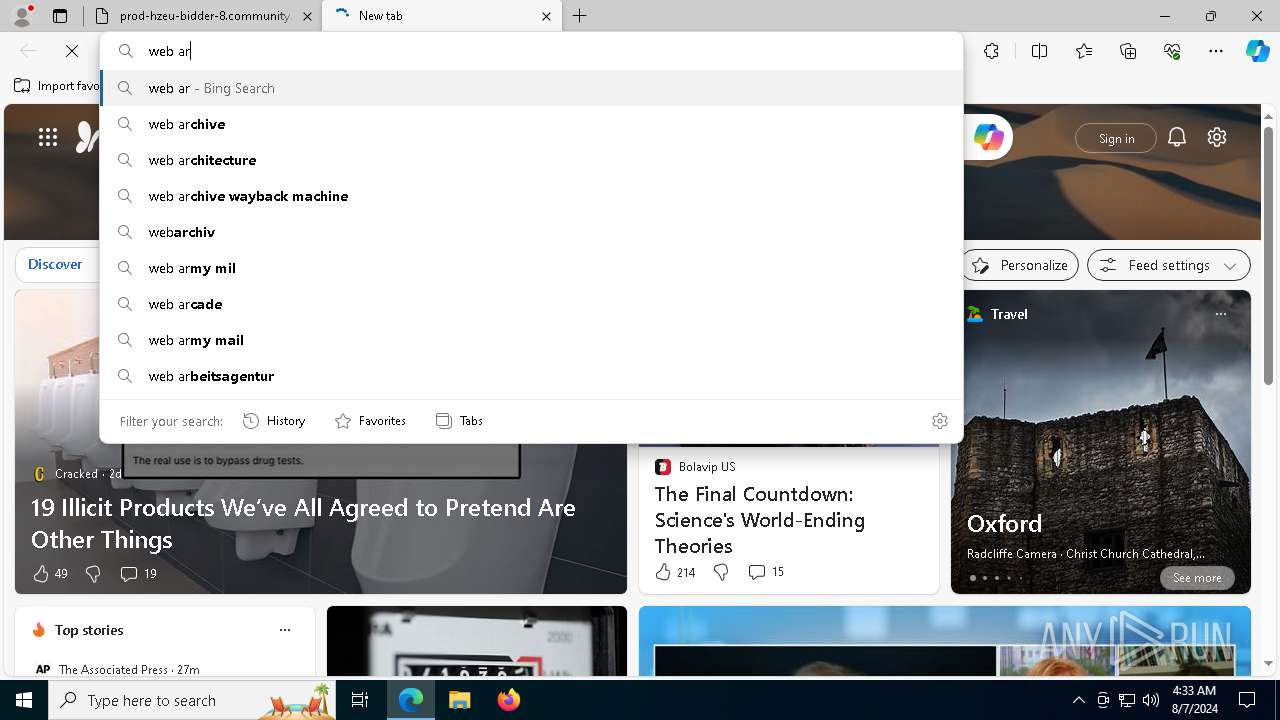Click the page vertical scrollbar
The width and height of the screenshot is (1280, 720).
[1268, 255]
